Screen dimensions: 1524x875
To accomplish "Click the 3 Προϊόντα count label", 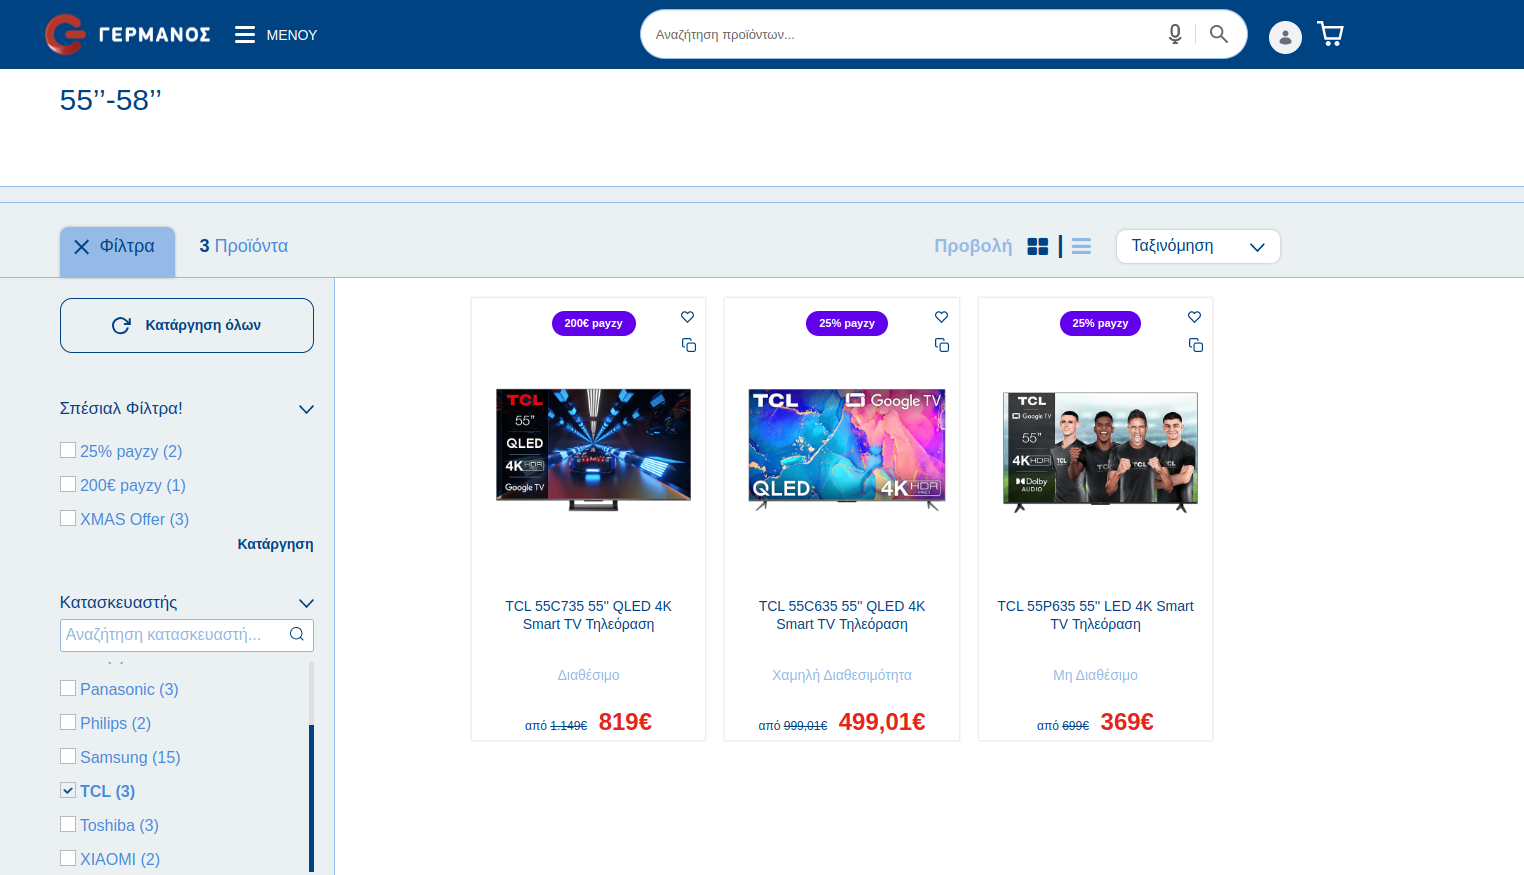I will pyautogui.click(x=243, y=246).
